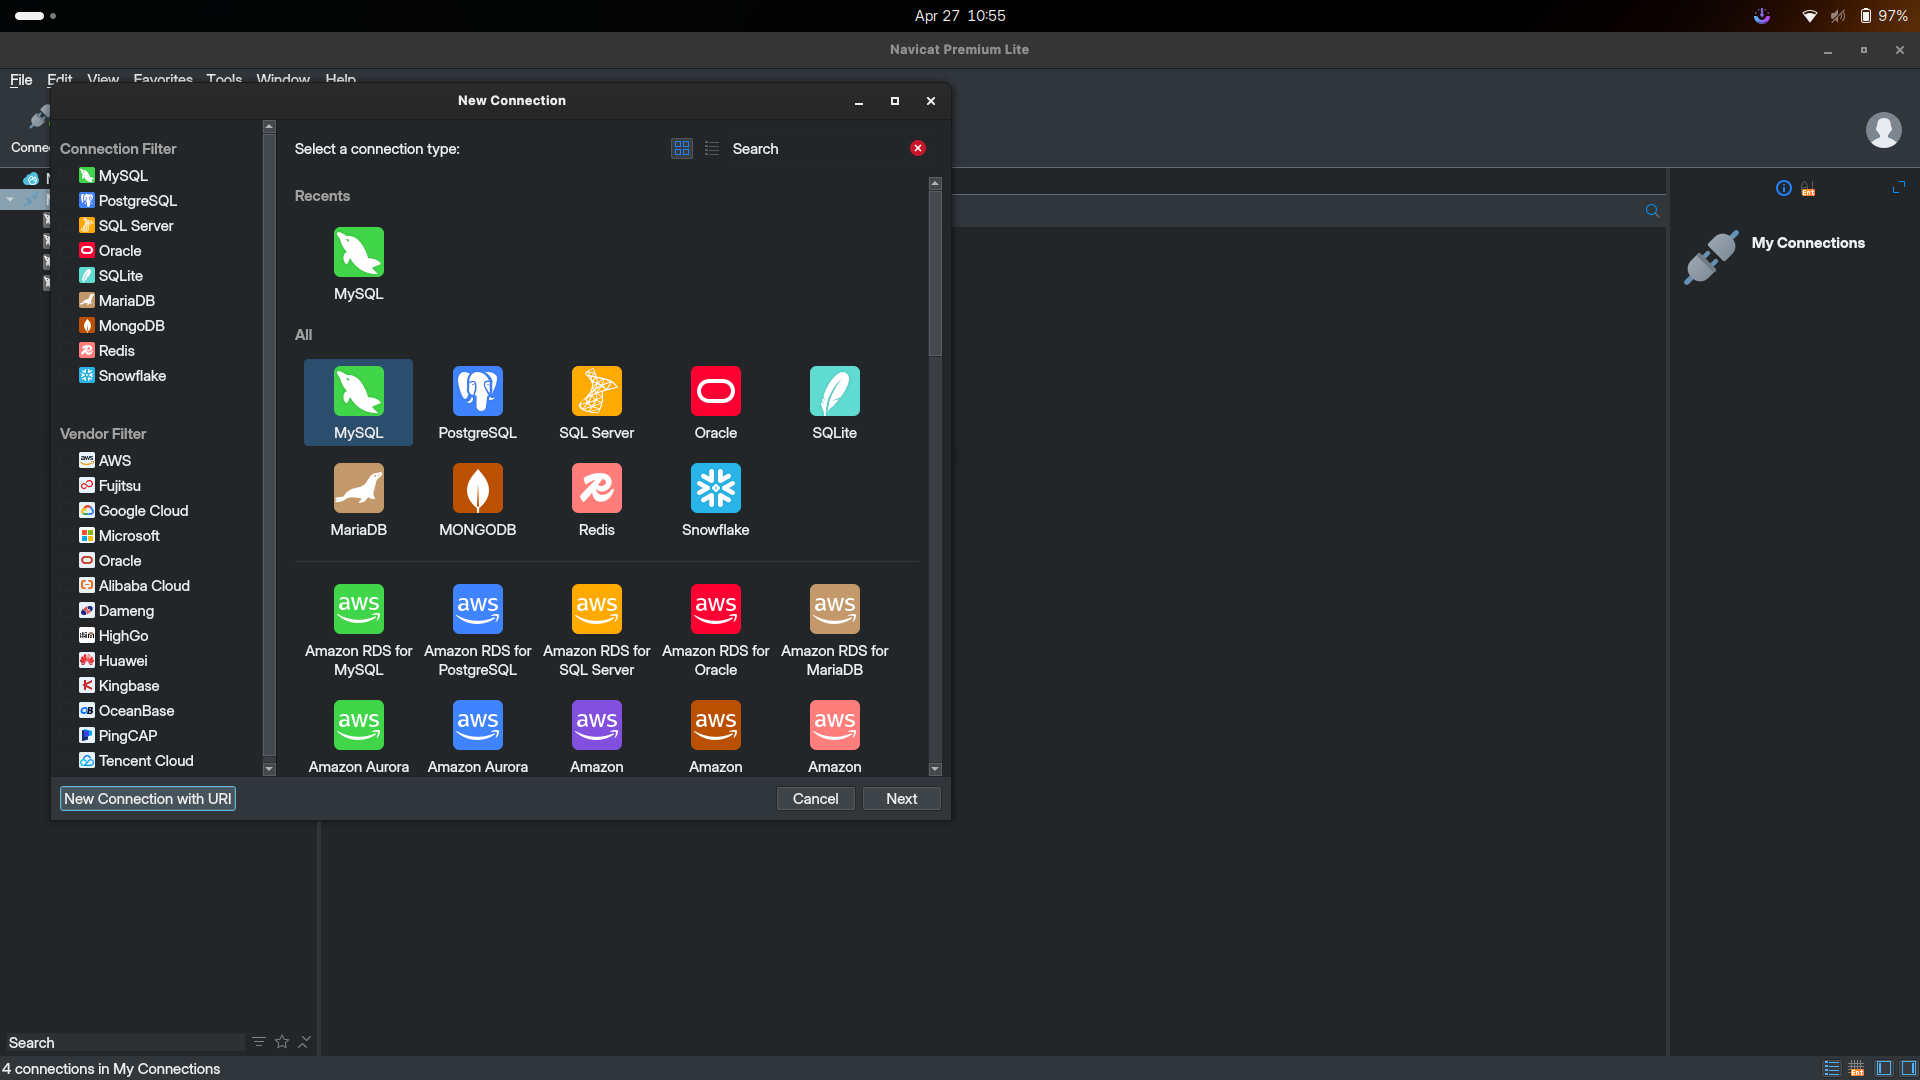1920x1080 pixels.
Task: Open the Tools menu
Action: pos(224,79)
